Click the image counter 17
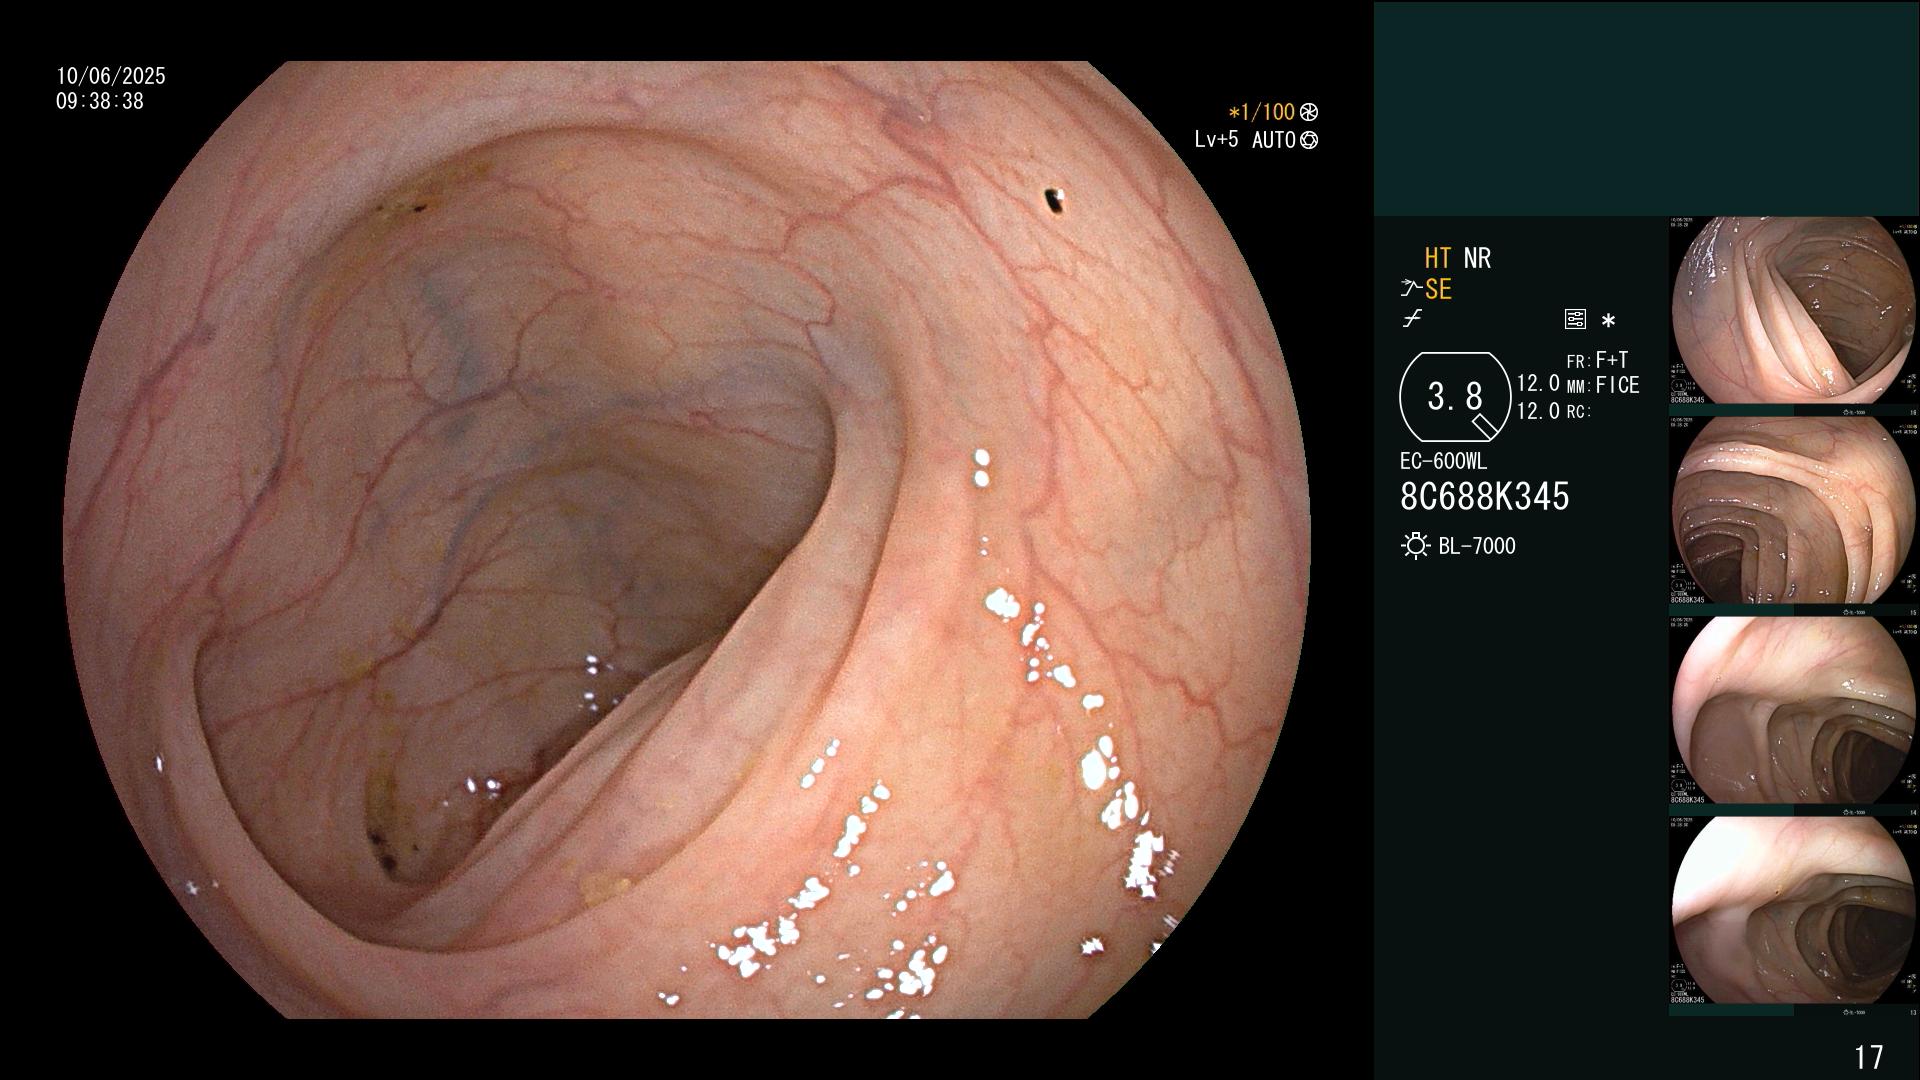The image size is (1920, 1080). pos(1868,1057)
